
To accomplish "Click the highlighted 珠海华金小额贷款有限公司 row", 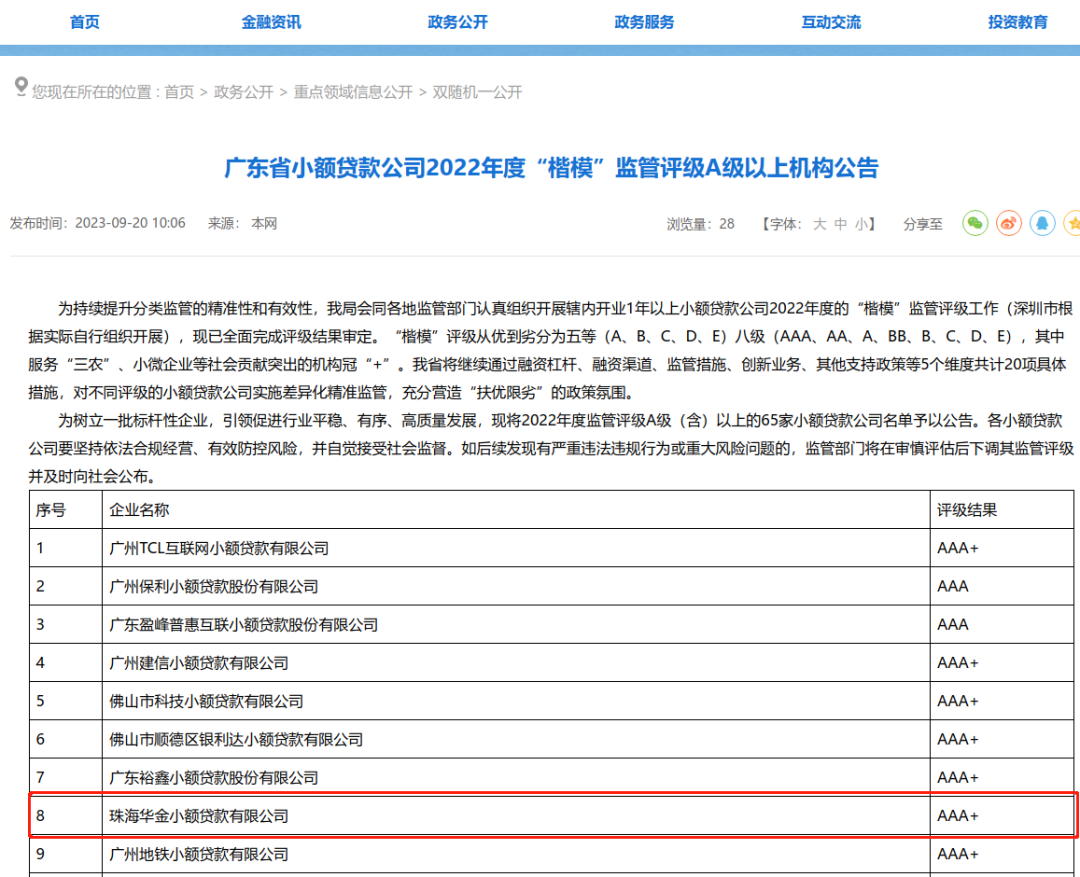I will coord(199,816).
